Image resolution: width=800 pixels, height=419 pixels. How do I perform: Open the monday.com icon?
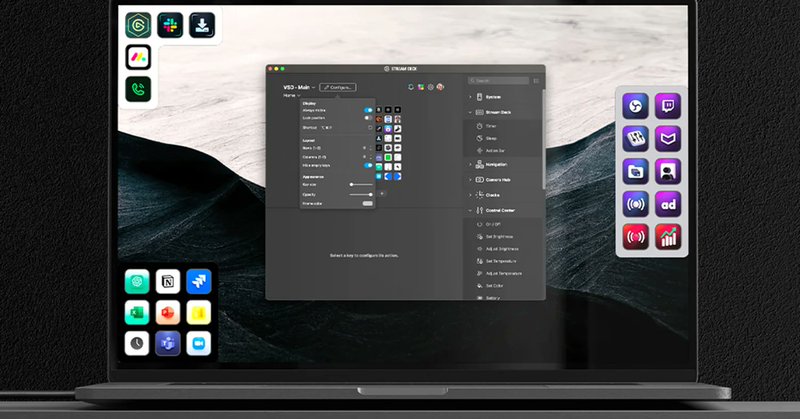[138, 57]
